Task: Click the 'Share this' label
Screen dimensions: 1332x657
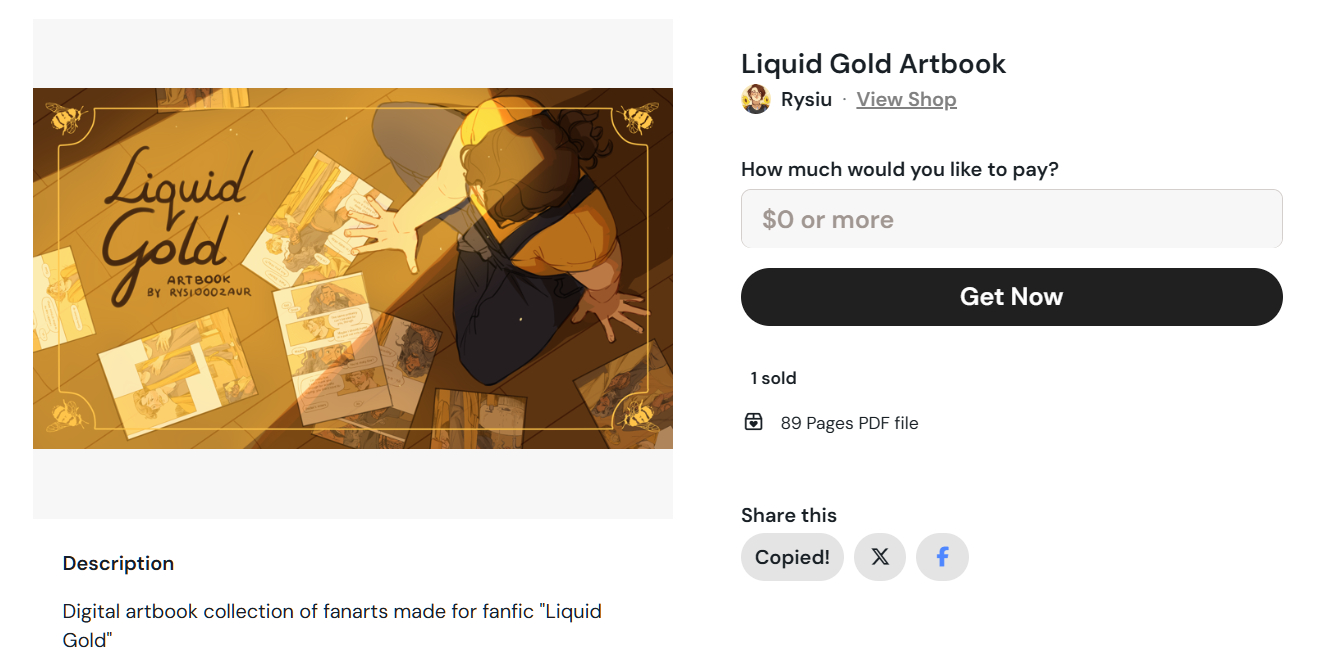Action: pos(788,515)
